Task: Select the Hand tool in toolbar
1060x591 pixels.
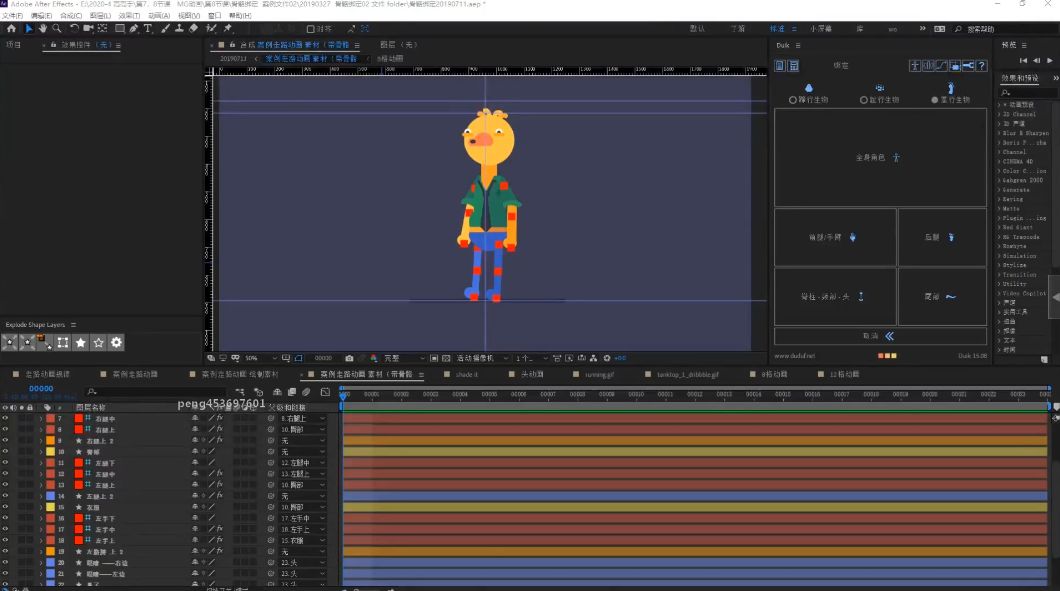Action: 42,29
